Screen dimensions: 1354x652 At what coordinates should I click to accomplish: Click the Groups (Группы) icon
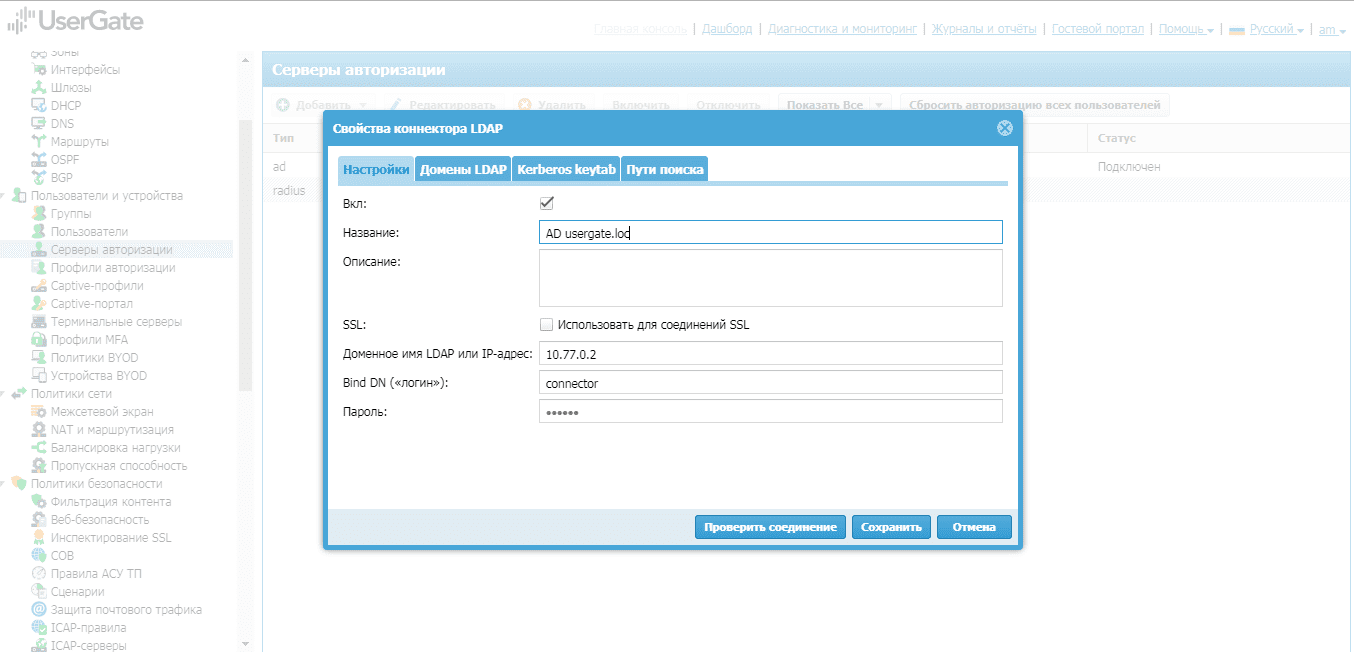click(x=39, y=213)
